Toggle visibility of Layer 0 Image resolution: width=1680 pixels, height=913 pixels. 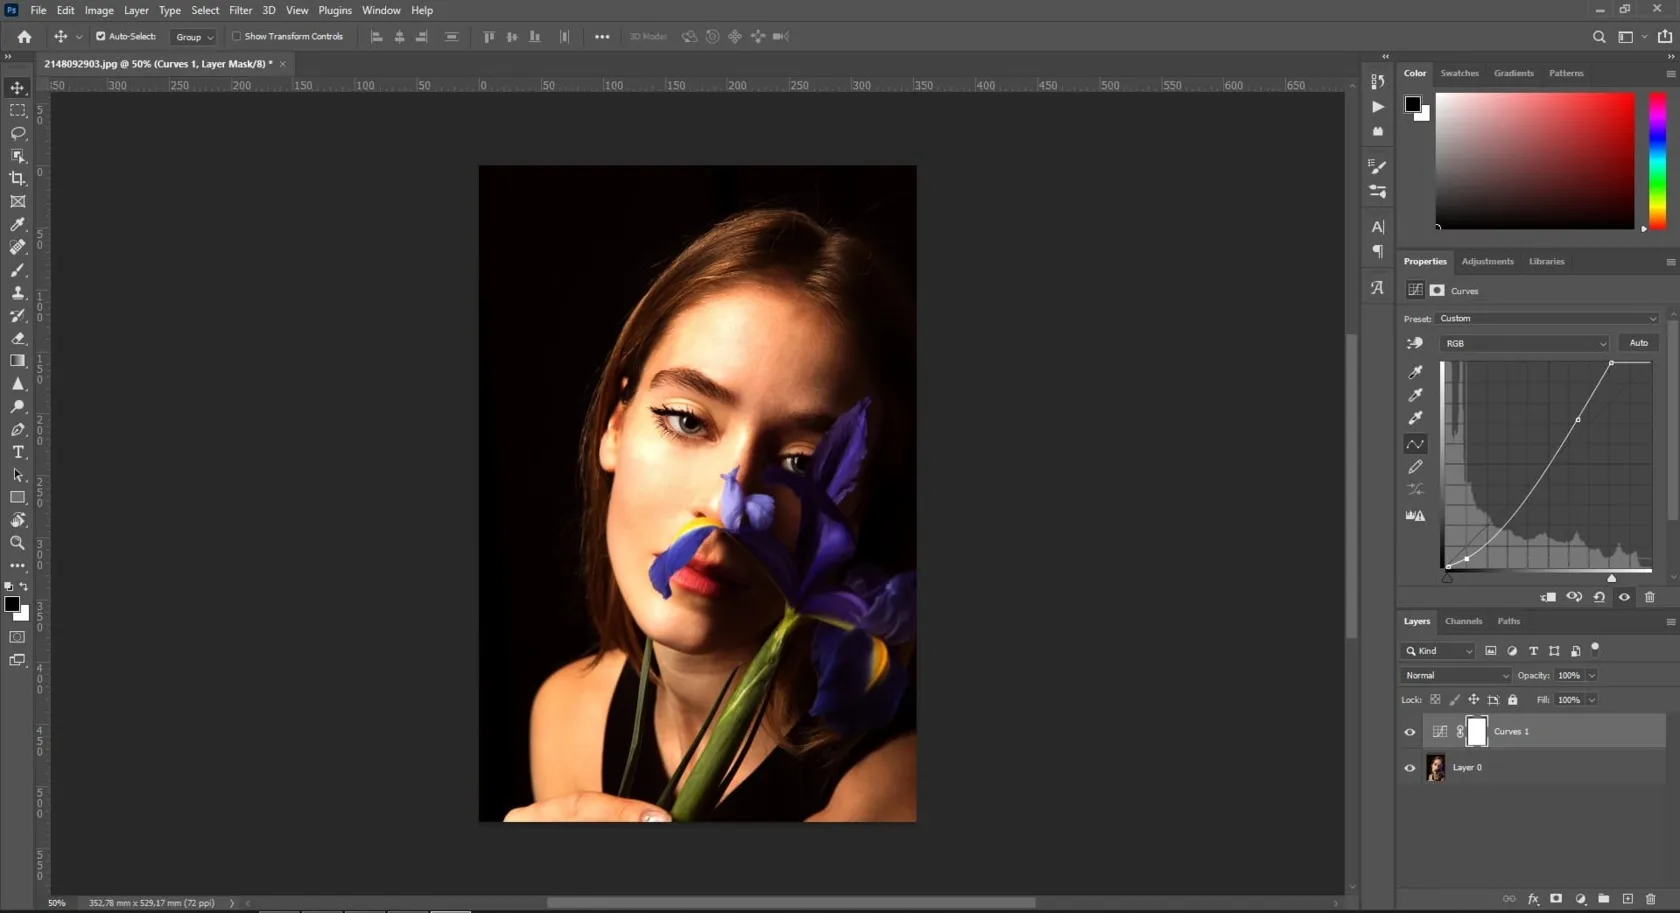[x=1410, y=768]
